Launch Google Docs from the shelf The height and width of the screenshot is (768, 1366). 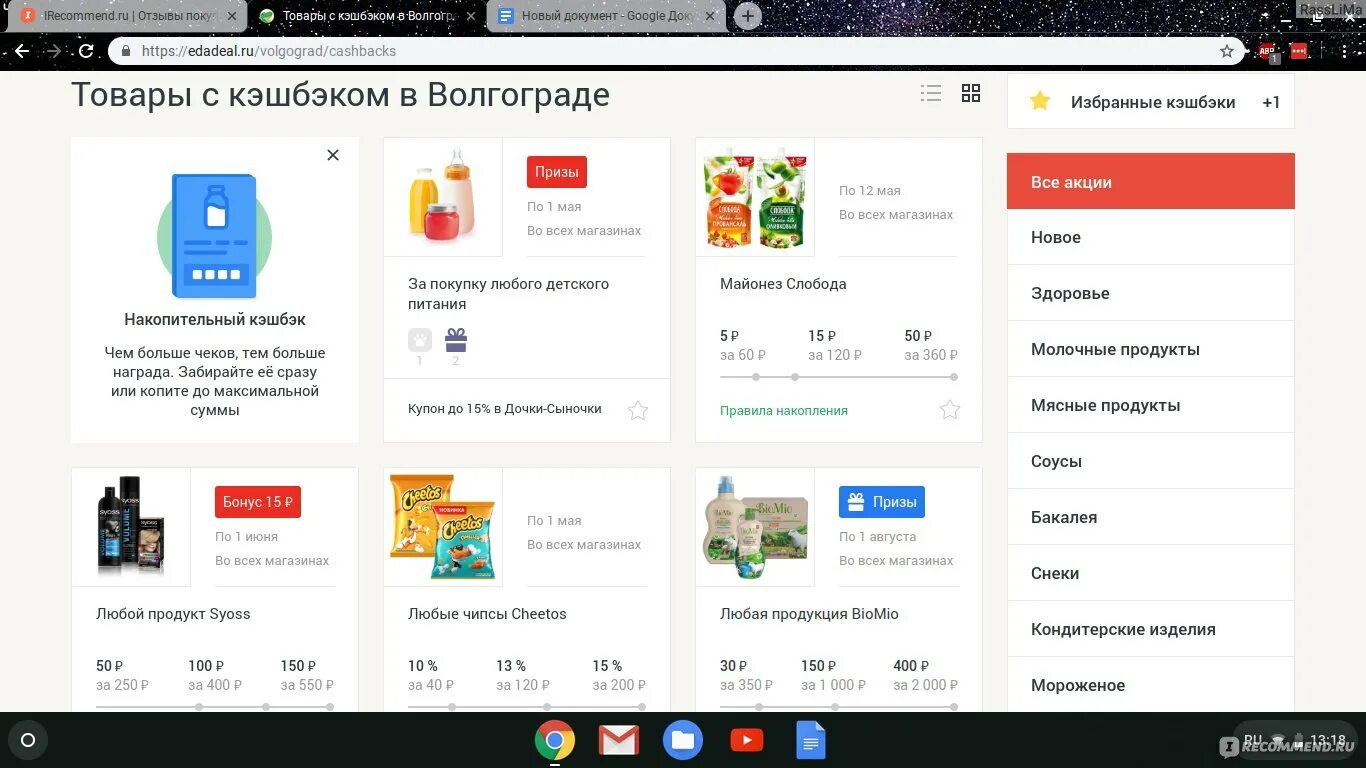(811, 741)
